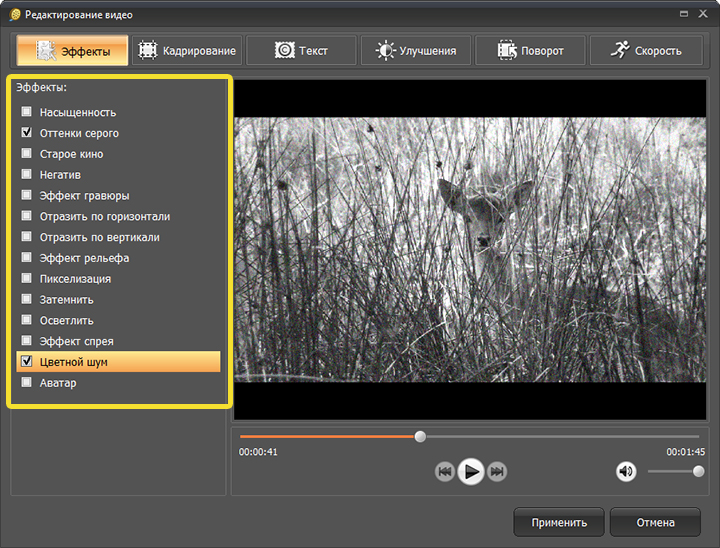
Task: Click the volume slider handle
Action: tap(698, 471)
